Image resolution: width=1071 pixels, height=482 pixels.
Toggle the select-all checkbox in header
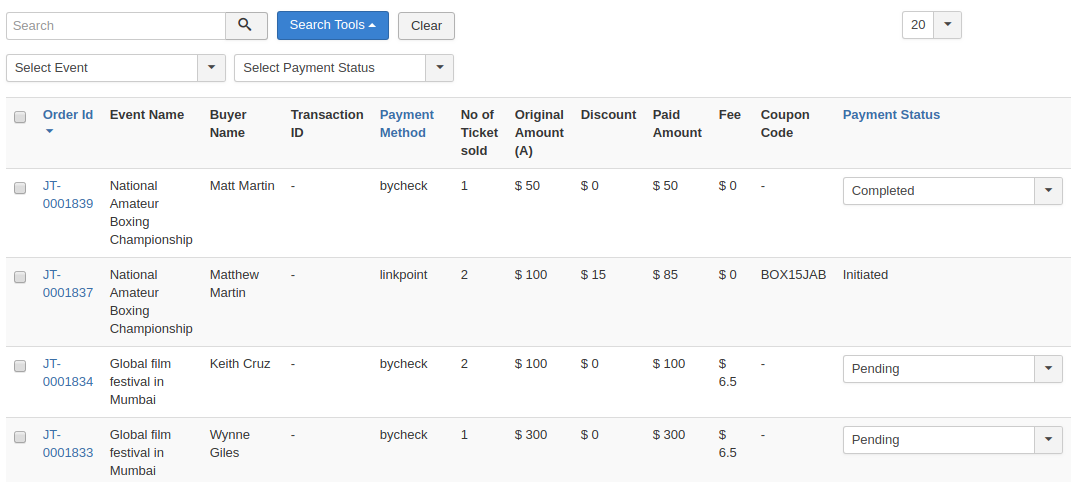coord(20,117)
